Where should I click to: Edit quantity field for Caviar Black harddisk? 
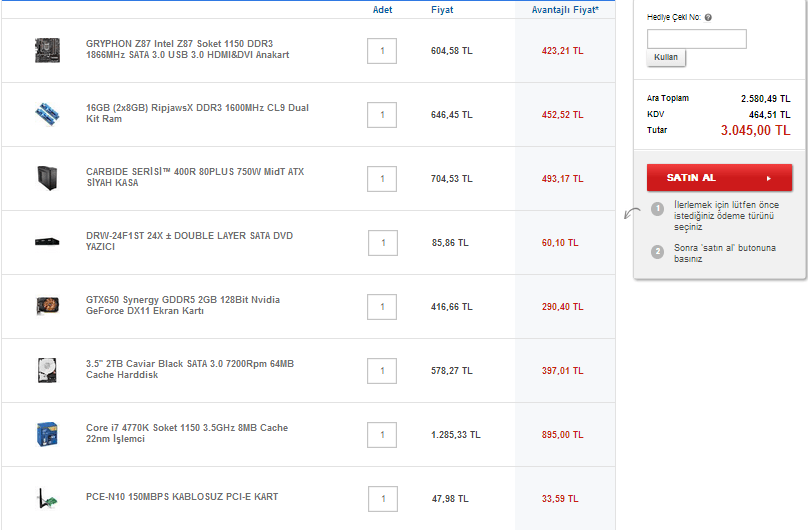pos(382,371)
